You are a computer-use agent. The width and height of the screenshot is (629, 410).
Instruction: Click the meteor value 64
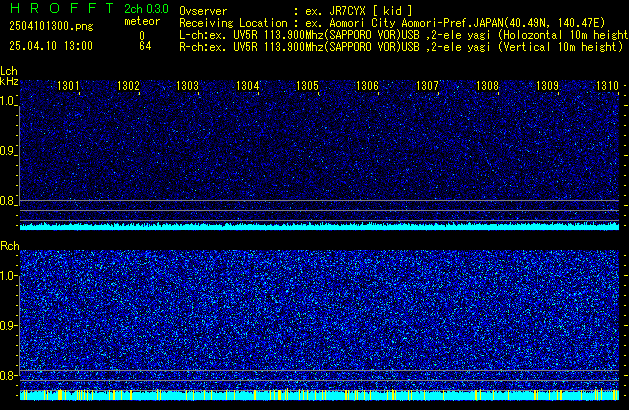pyautogui.click(x=145, y=46)
